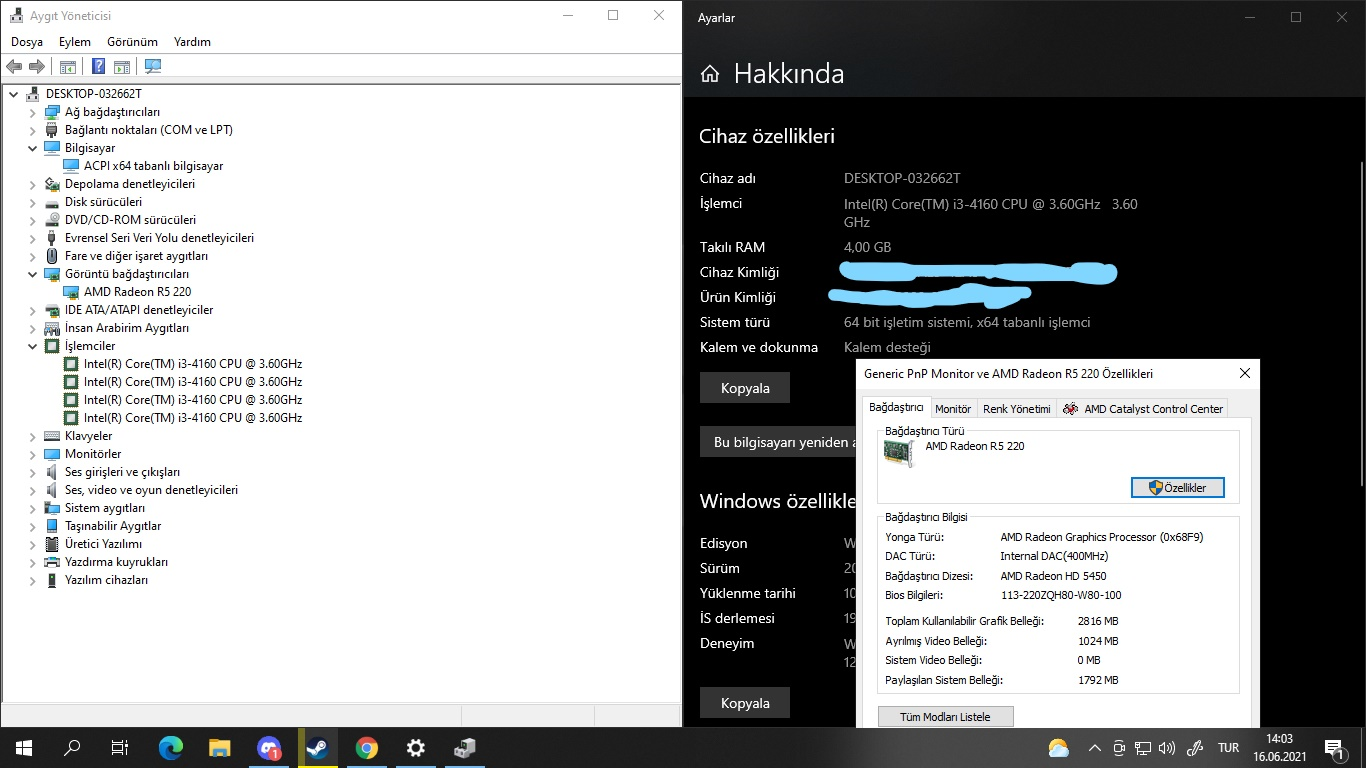Collapse the Bilgisayar node arrow

coord(32,148)
